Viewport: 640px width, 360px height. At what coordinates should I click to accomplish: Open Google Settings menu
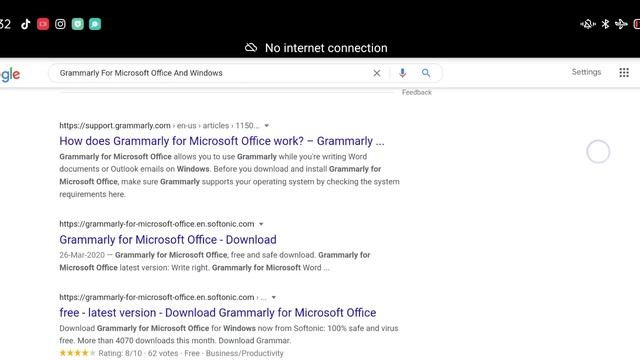[x=586, y=72]
